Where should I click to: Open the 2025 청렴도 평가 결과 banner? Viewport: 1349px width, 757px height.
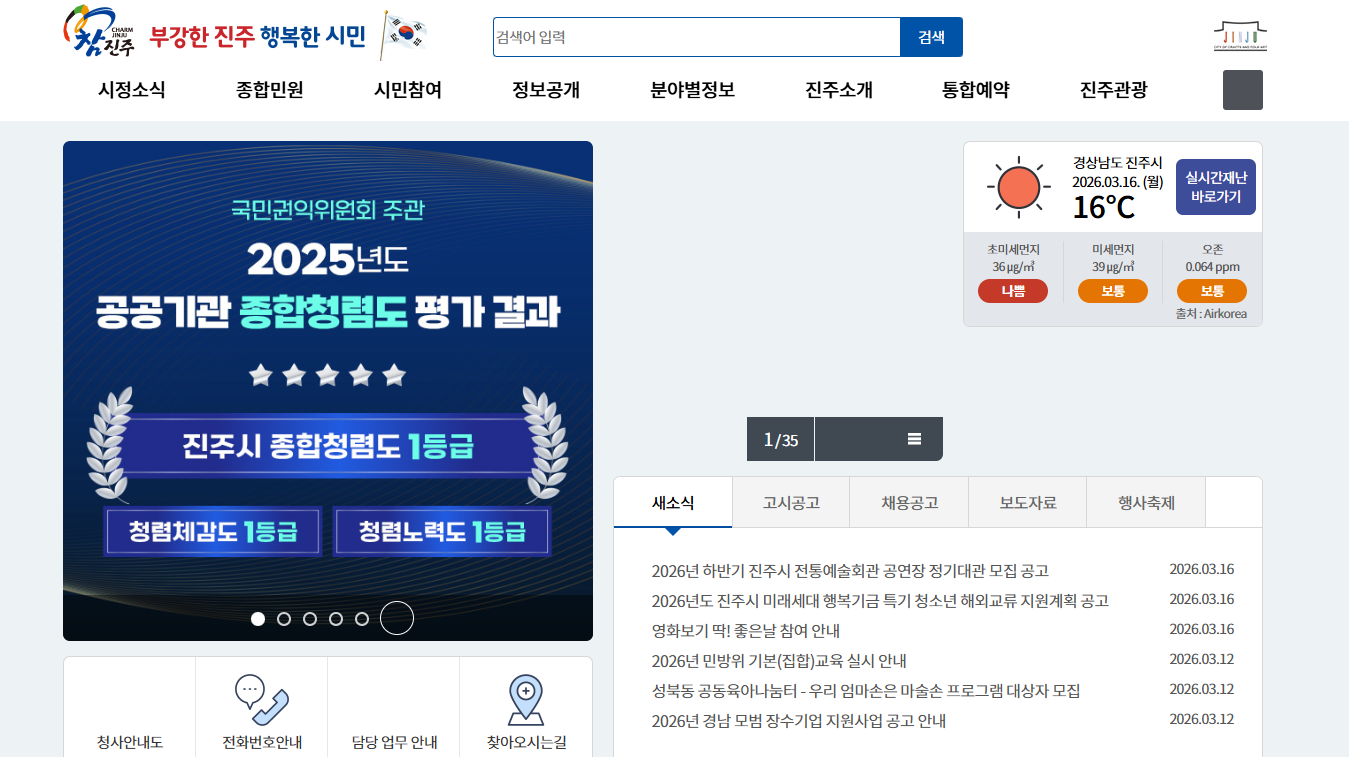click(x=328, y=391)
